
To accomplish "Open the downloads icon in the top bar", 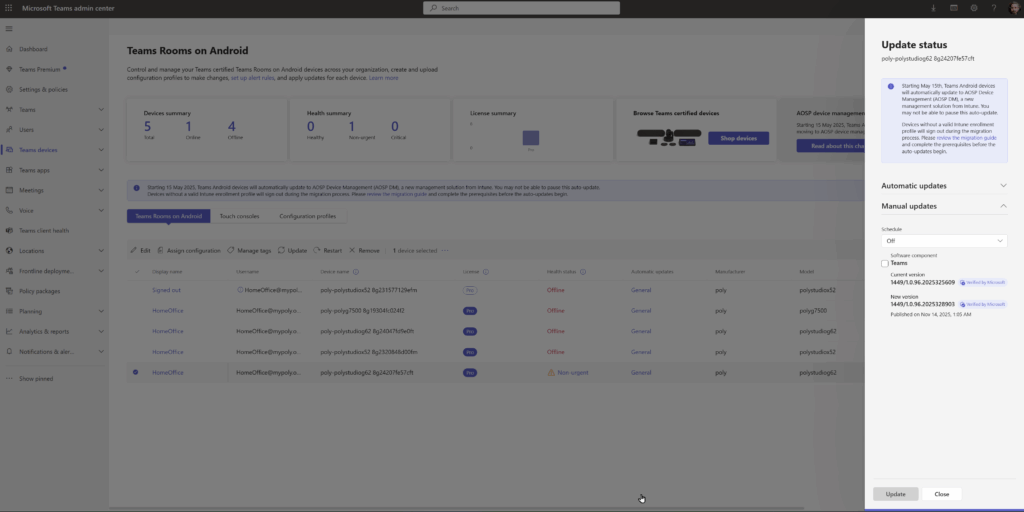I will (934, 8).
